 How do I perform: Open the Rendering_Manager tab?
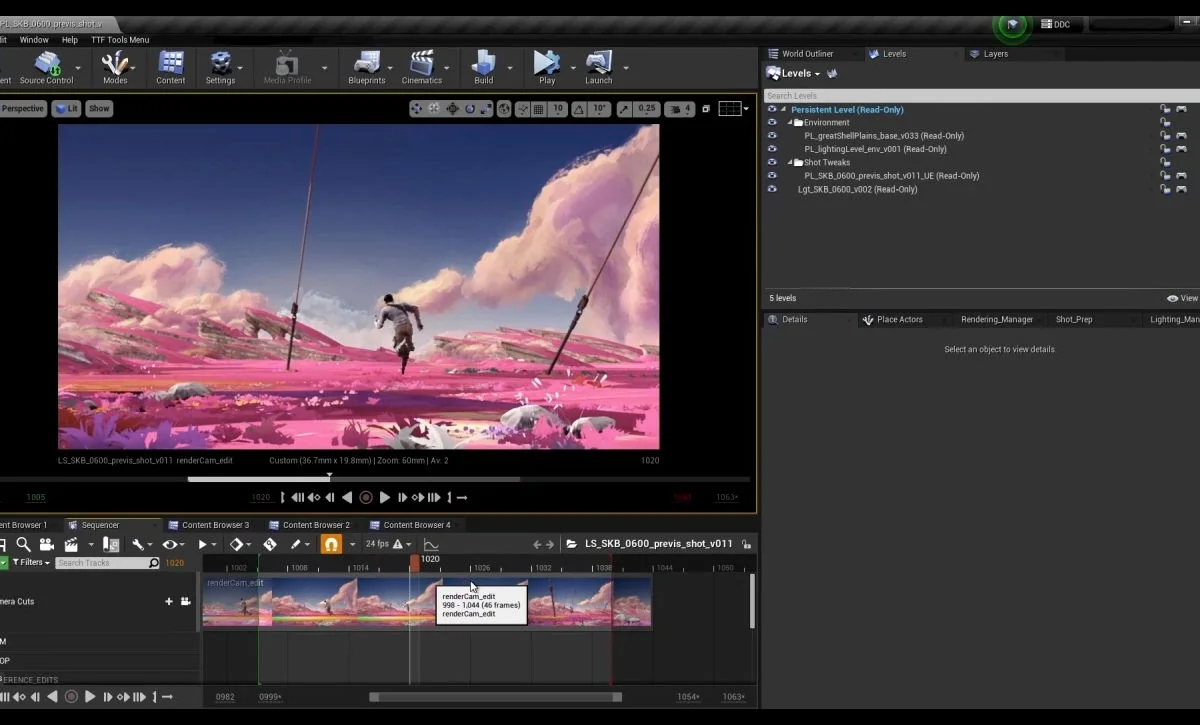tap(997, 319)
